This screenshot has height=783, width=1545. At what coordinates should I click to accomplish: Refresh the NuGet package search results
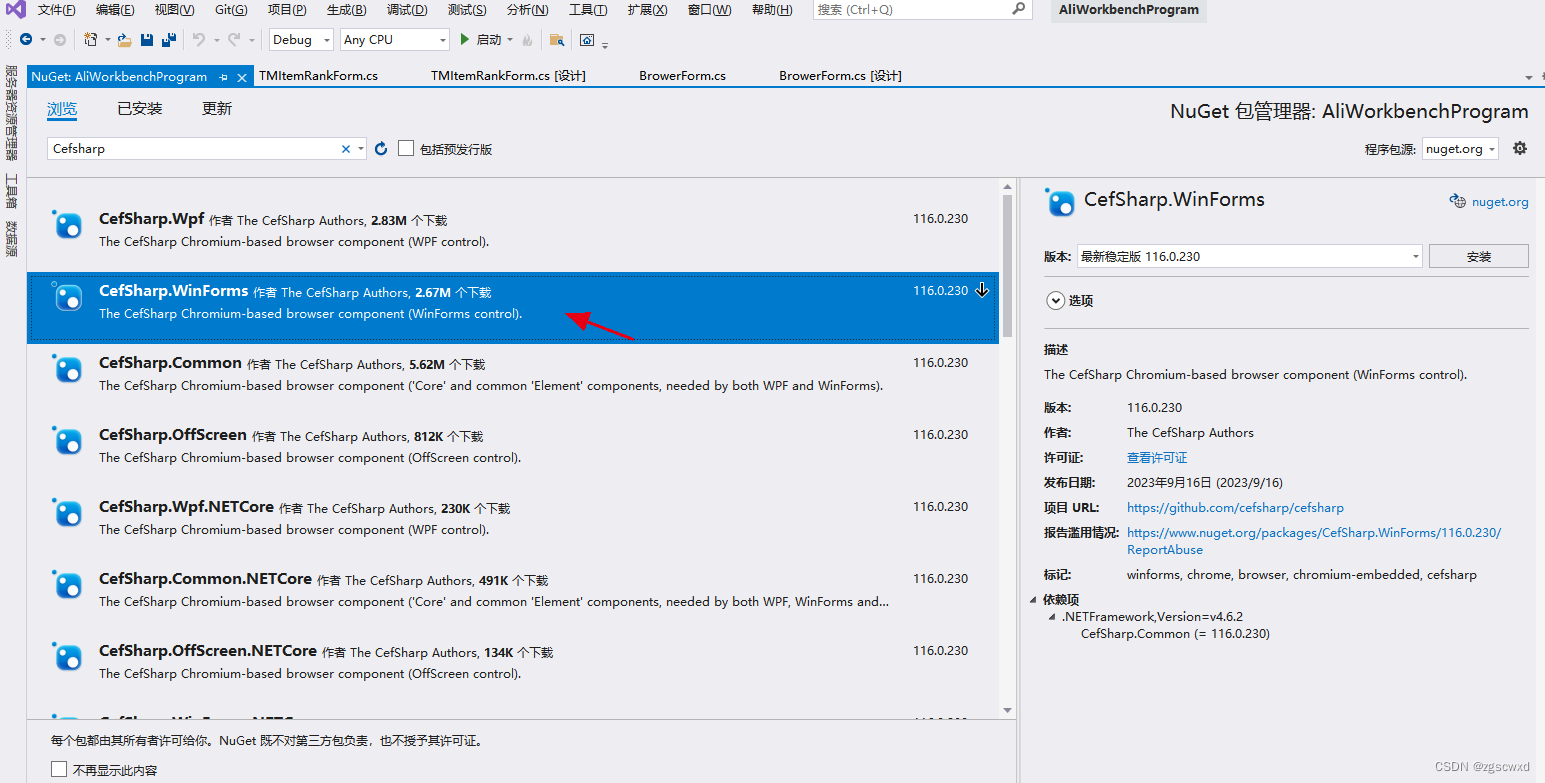click(x=381, y=149)
